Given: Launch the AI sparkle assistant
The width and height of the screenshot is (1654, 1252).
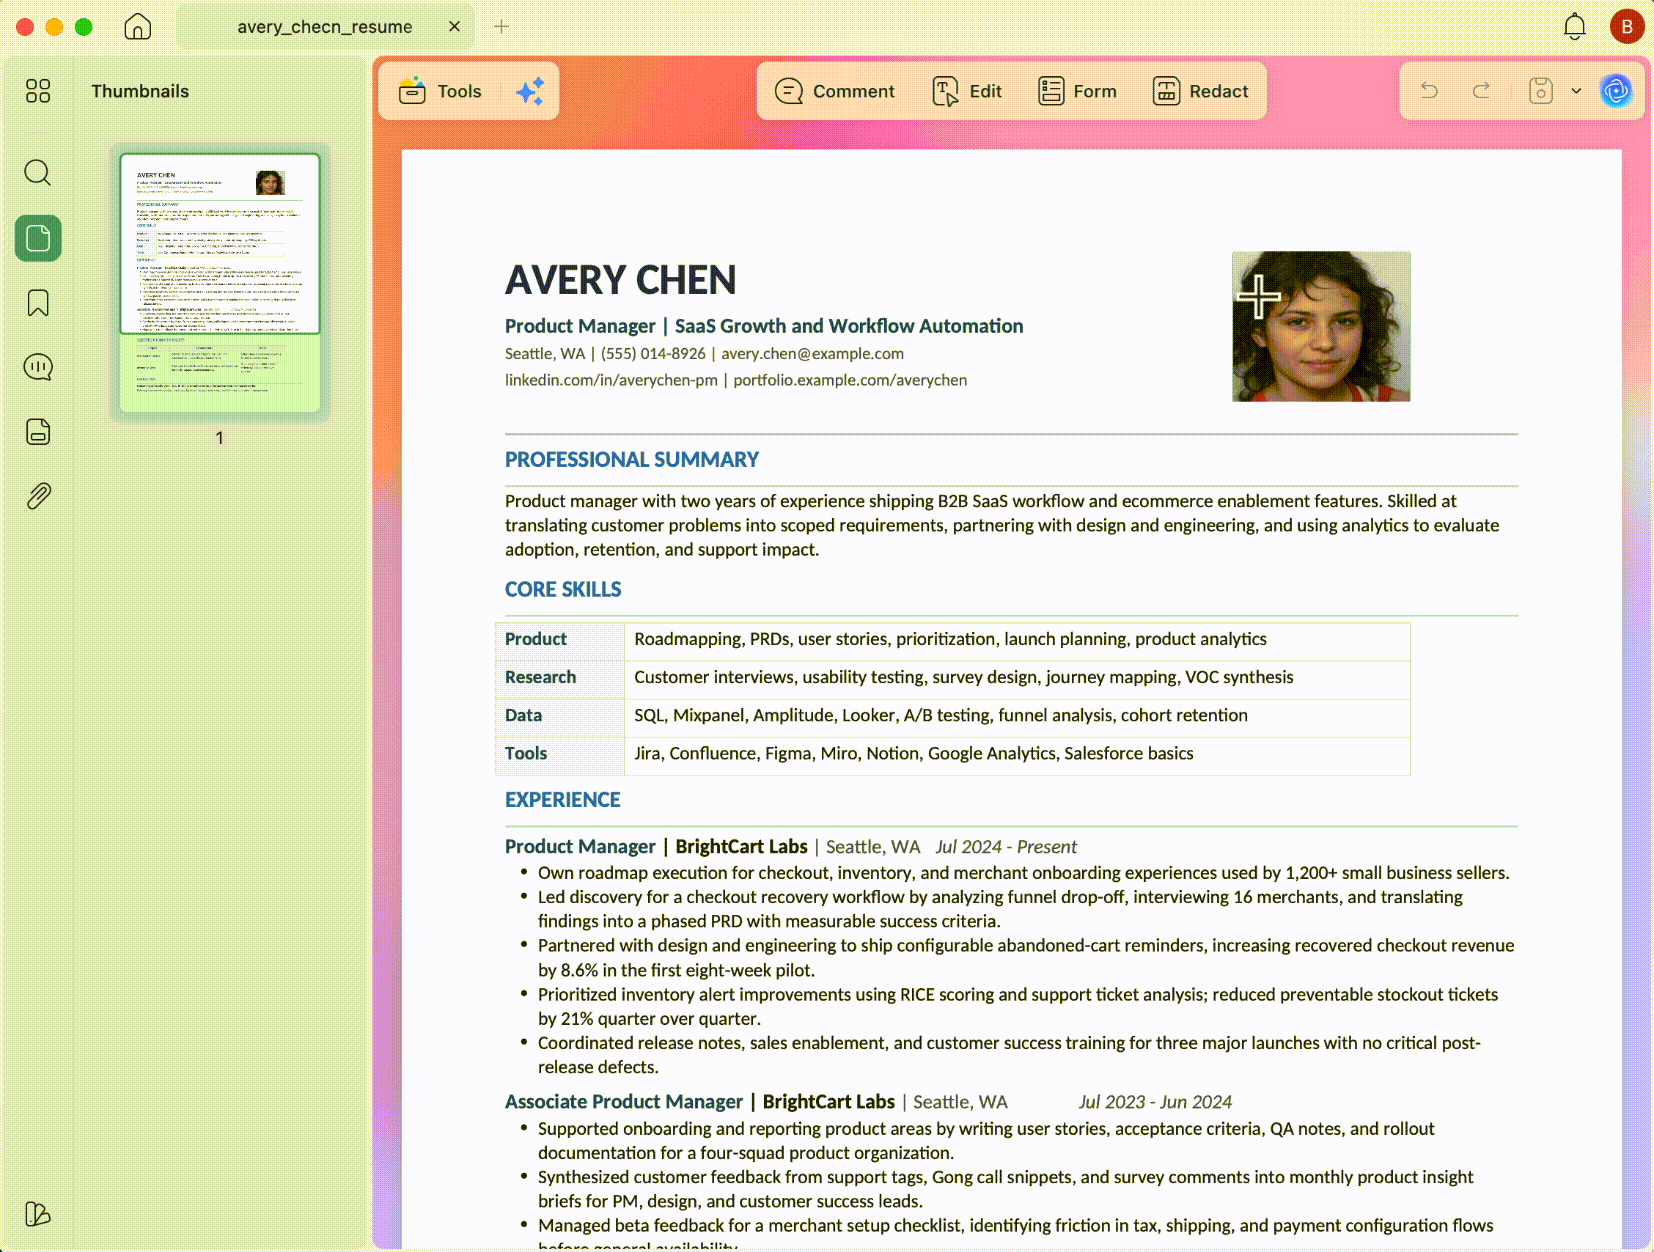Looking at the screenshot, I should [530, 91].
